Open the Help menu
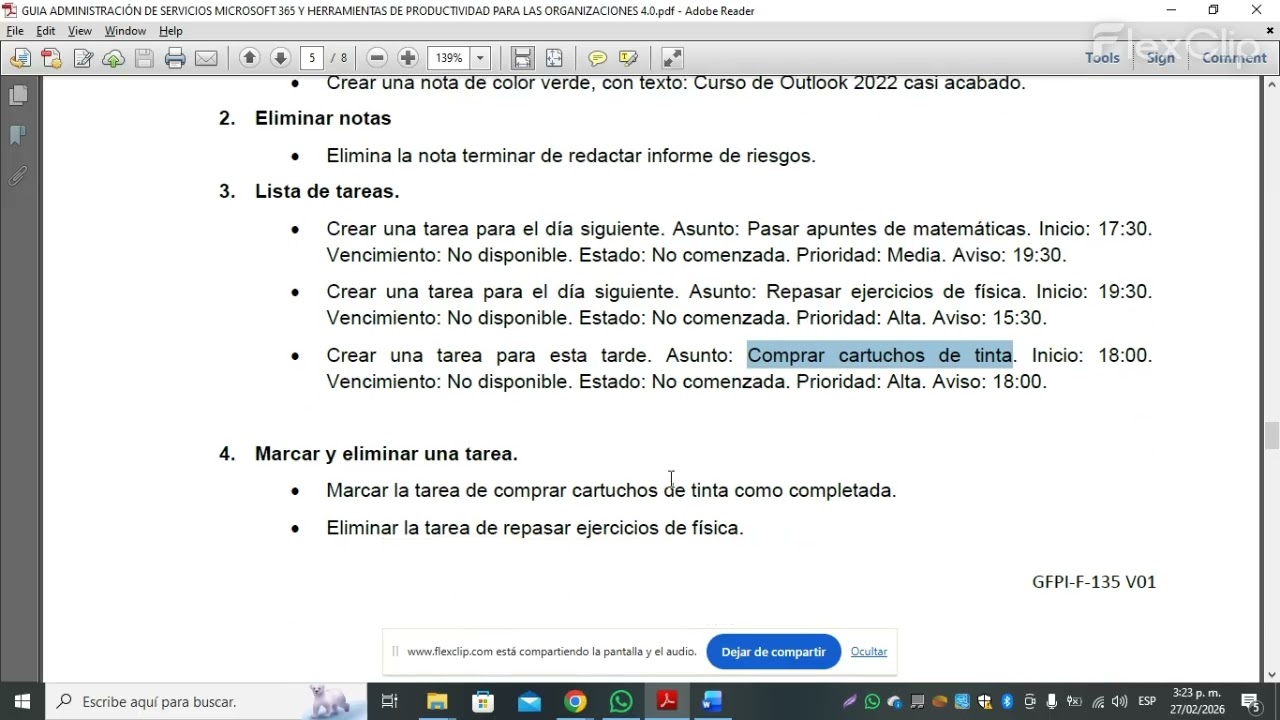 [171, 31]
